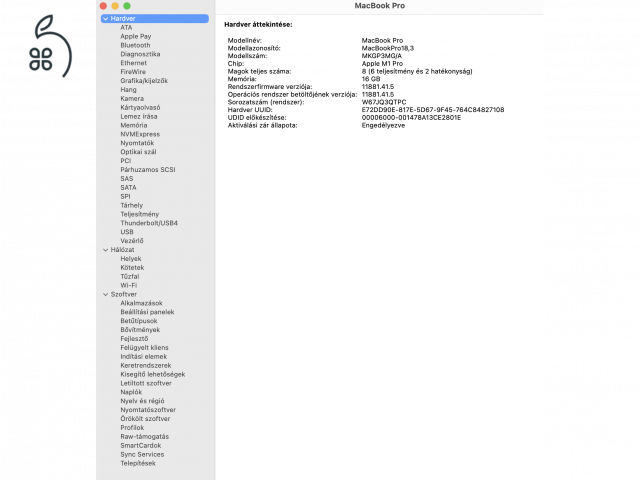The width and height of the screenshot is (640, 480).
Task: Open Grafika/kijelzők hardware entry
Action: 144,81
